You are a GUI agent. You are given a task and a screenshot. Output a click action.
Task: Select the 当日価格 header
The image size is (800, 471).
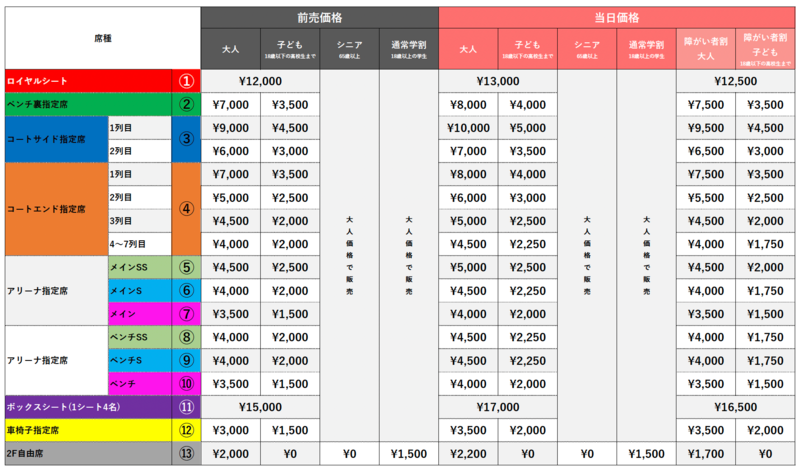(x=617, y=17)
